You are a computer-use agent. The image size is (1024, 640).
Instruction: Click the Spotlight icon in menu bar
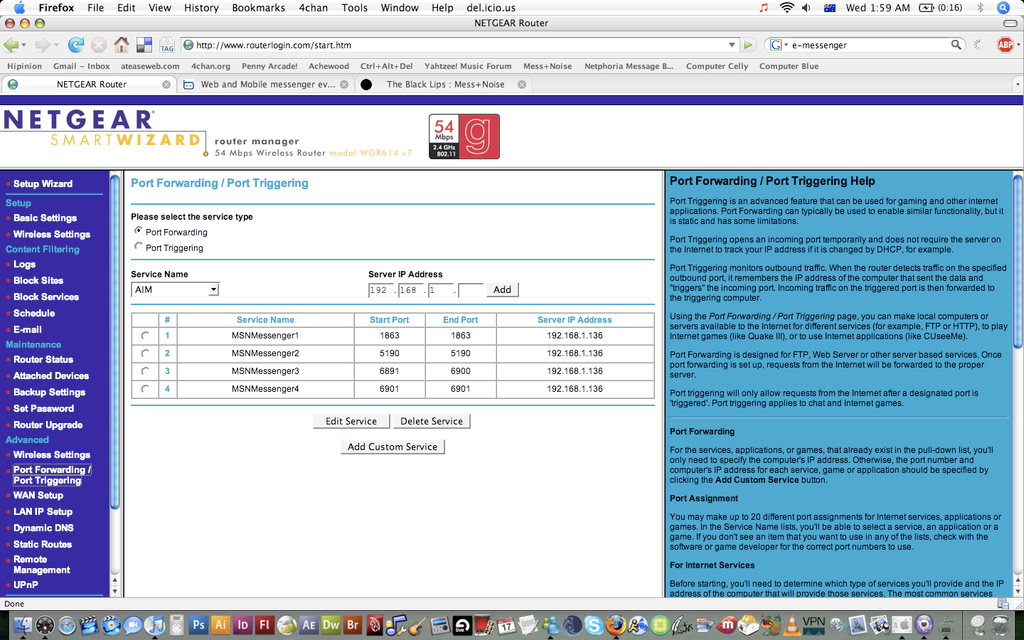(x=1003, y=8)
